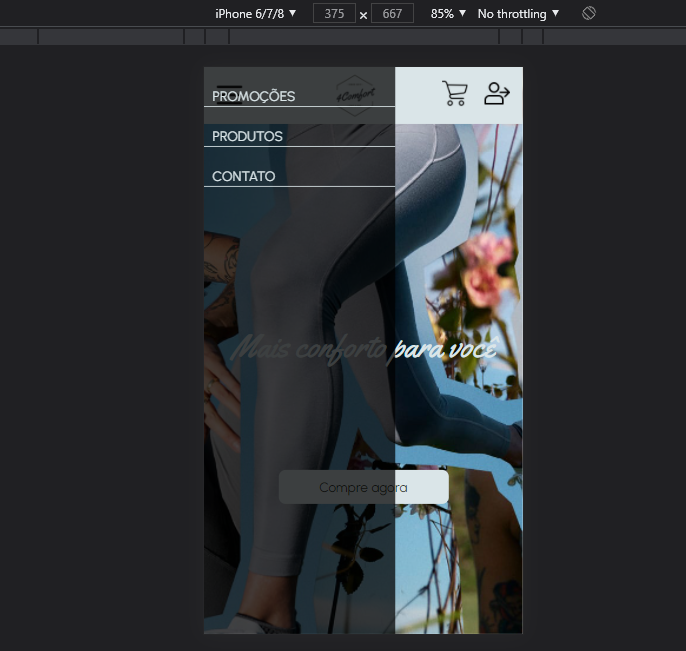Click the viewport height field 667
The width and height of the screenshot is (686, 651).
click(392, 14)
